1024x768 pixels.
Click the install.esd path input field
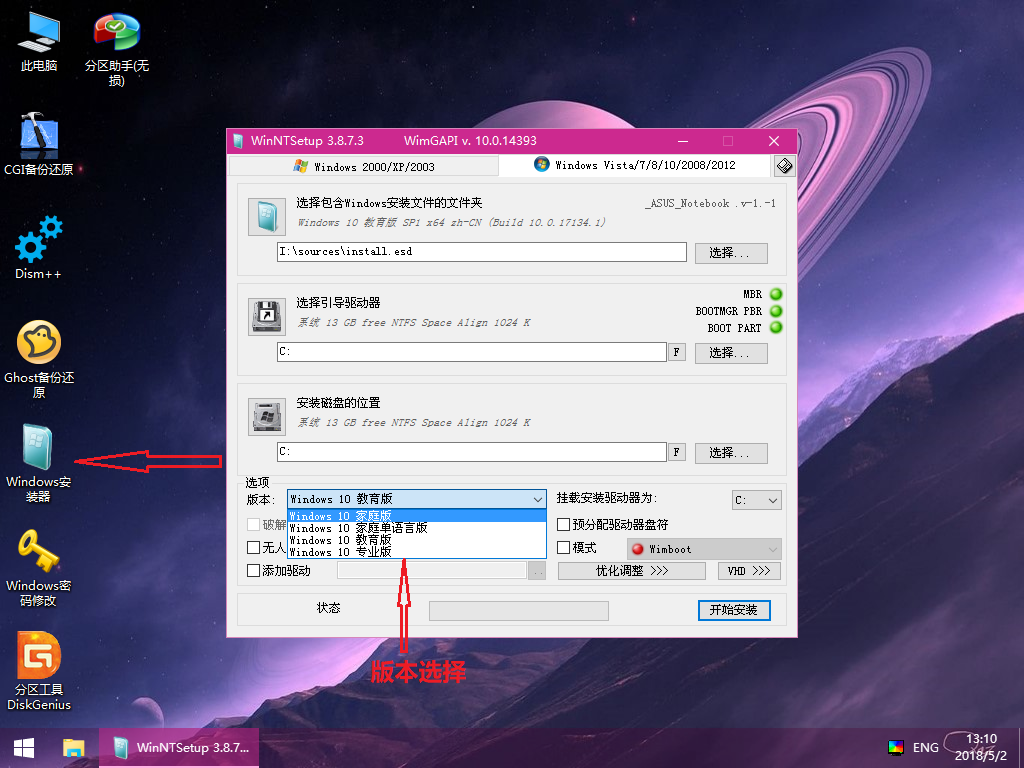480,252
